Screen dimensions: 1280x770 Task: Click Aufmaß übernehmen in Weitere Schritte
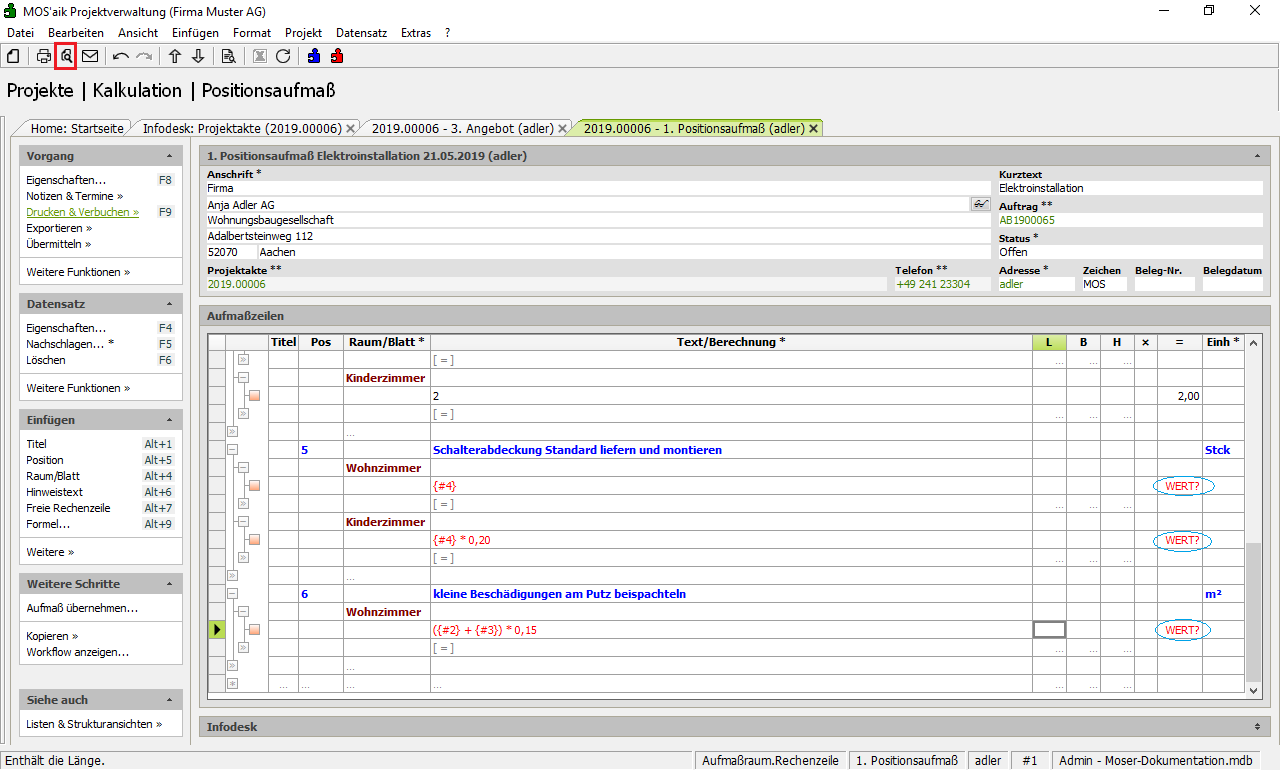coord(82,608)
